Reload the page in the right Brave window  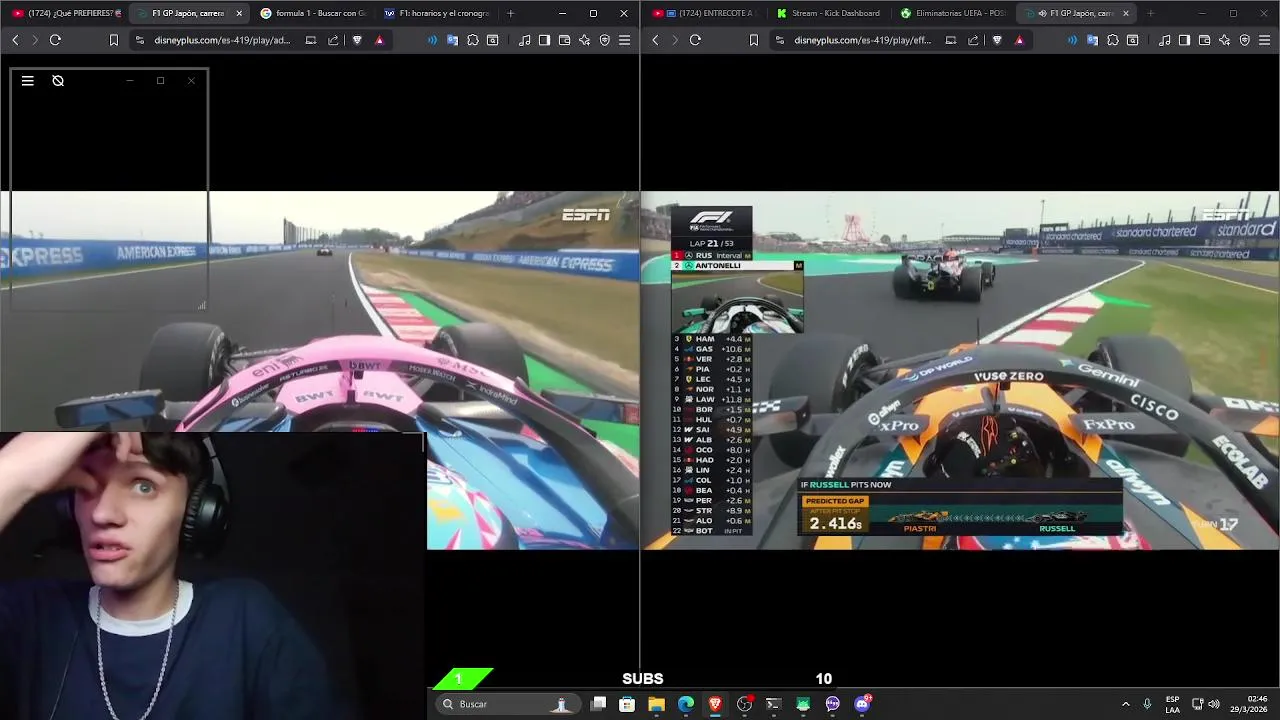point(695,40)
